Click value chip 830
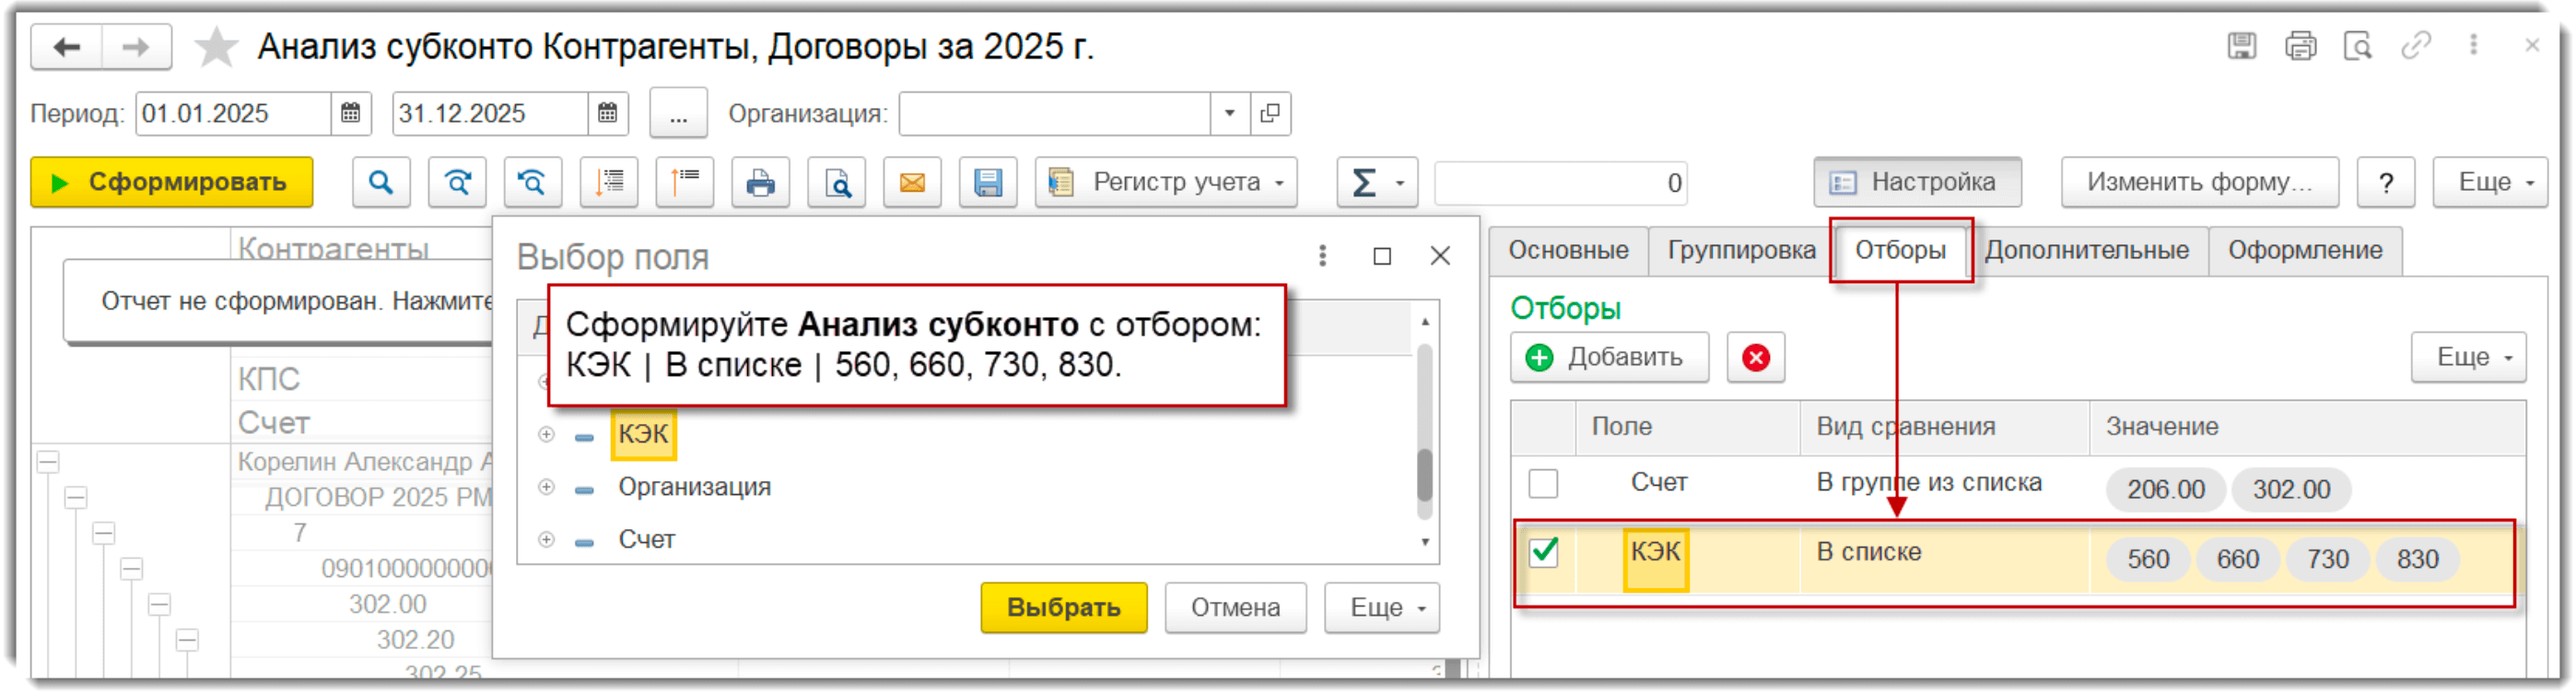The image size is (2576, 695). (2417, 560)
